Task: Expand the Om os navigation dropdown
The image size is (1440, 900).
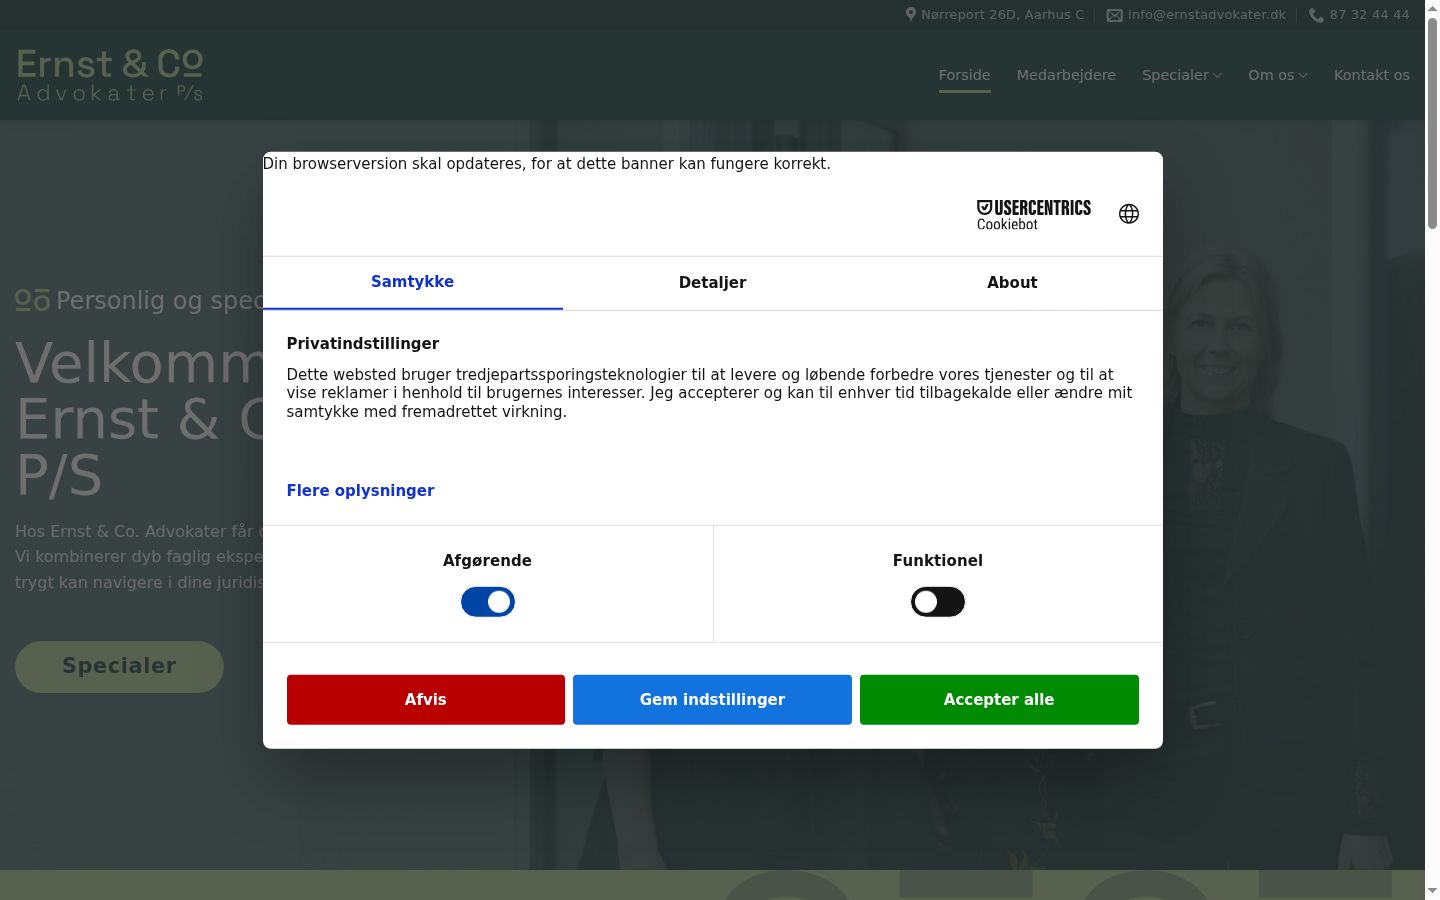Action: [1278, 75]
